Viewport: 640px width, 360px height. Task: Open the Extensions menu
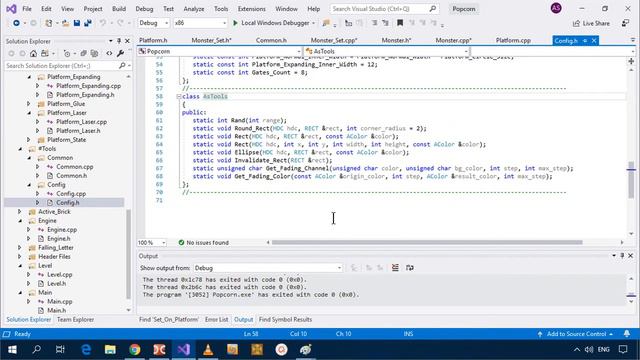click(251, 9)
